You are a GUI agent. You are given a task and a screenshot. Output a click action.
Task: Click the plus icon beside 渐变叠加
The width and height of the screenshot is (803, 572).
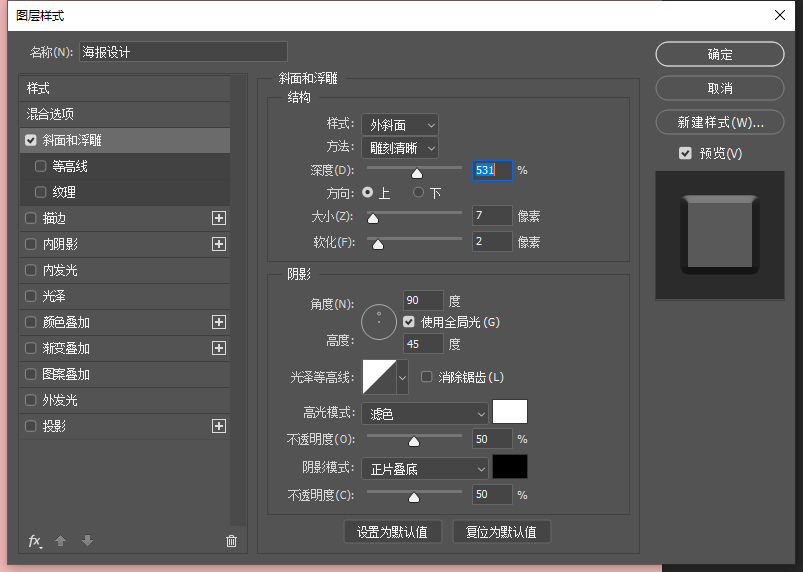(x=219, y=348)
